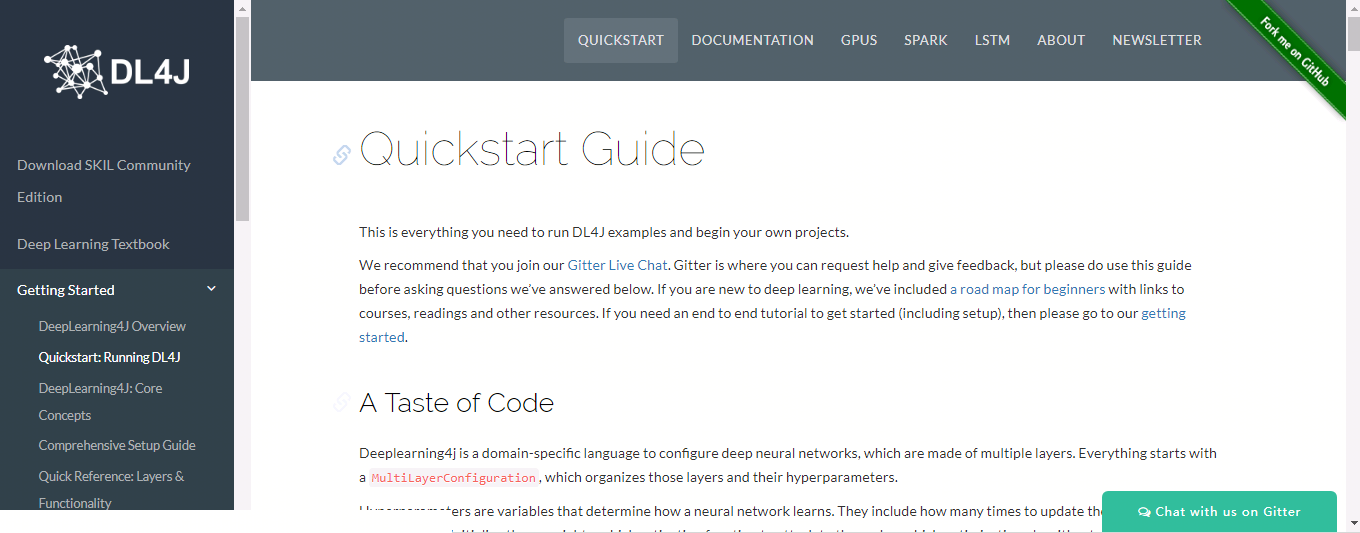Follow the Gitter Live Chat link
Screen dimensions: 1360x533
(617, 265)
